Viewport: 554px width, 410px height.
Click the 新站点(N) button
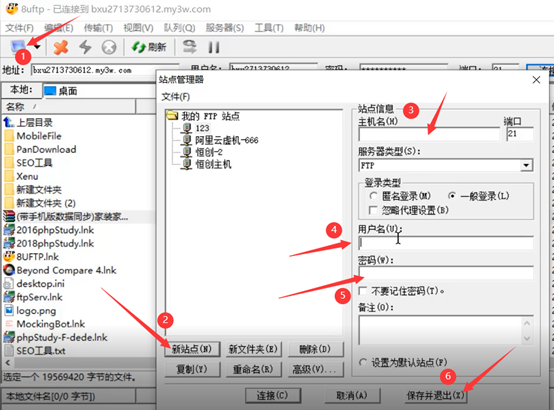tap(192, 349)
